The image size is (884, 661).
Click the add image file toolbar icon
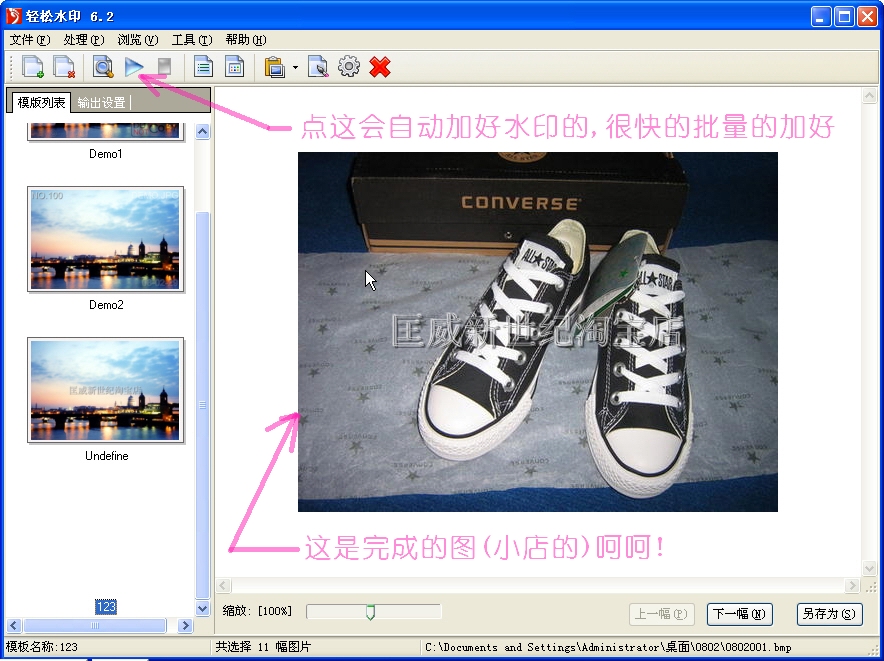(x=33, y=67)
